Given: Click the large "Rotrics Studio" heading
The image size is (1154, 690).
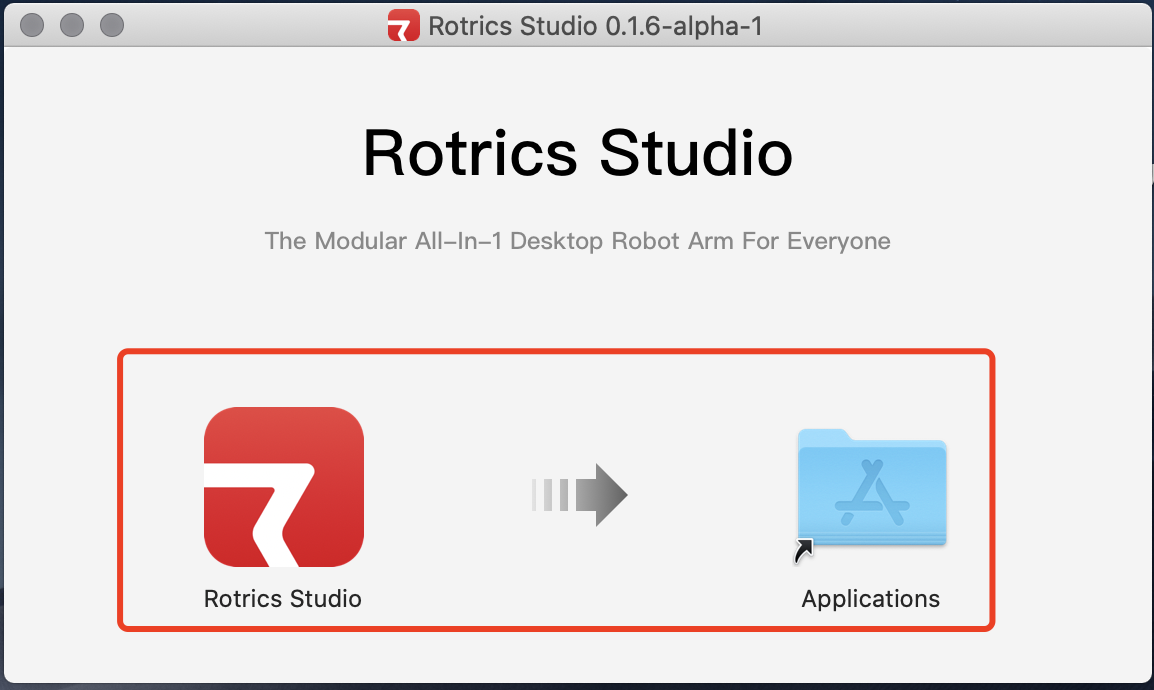Looking at the screenshot, I should click(578, 154).
